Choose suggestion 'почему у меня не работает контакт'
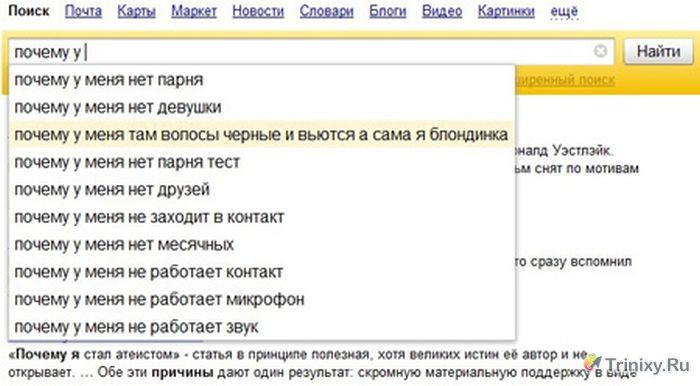The height and width of the screenshot is (386, 700). pyautogui.click(x=262, y=272)
